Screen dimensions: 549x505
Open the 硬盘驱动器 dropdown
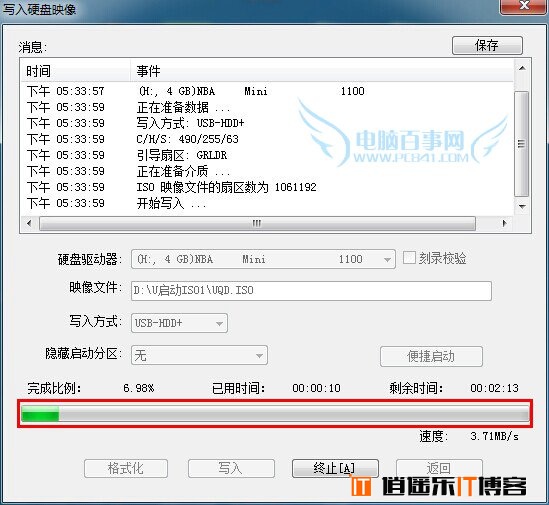pos(263,259)
